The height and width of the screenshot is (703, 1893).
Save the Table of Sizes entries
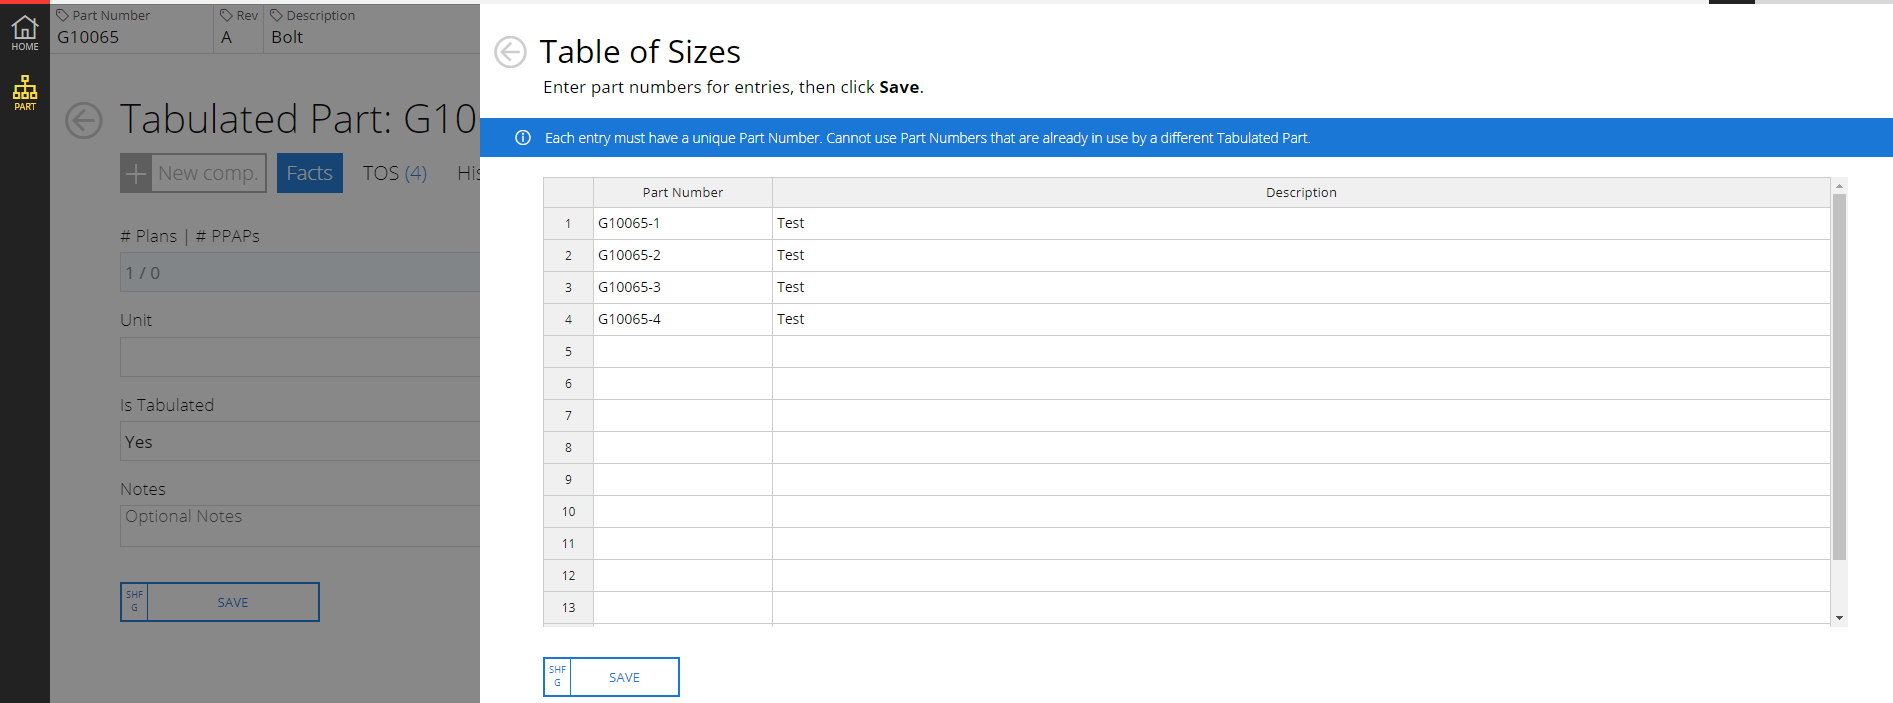pyautogui.click(x=611, y=677)
